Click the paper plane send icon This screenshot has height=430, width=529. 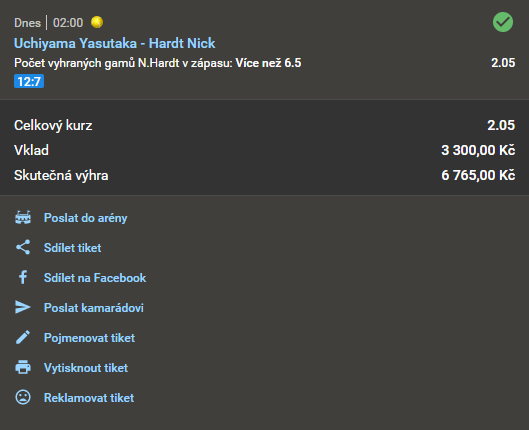click(x=23, y=307)
